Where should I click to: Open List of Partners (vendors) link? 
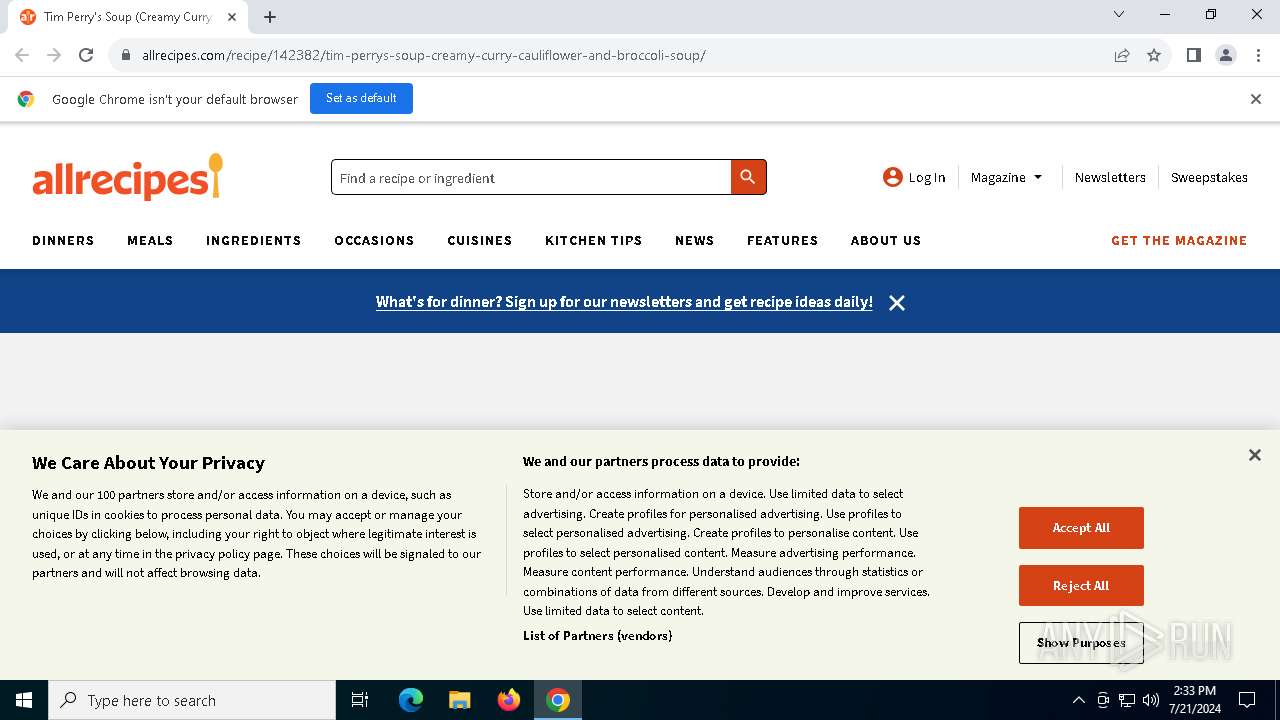pyautogui.click(x=597, y=635)
